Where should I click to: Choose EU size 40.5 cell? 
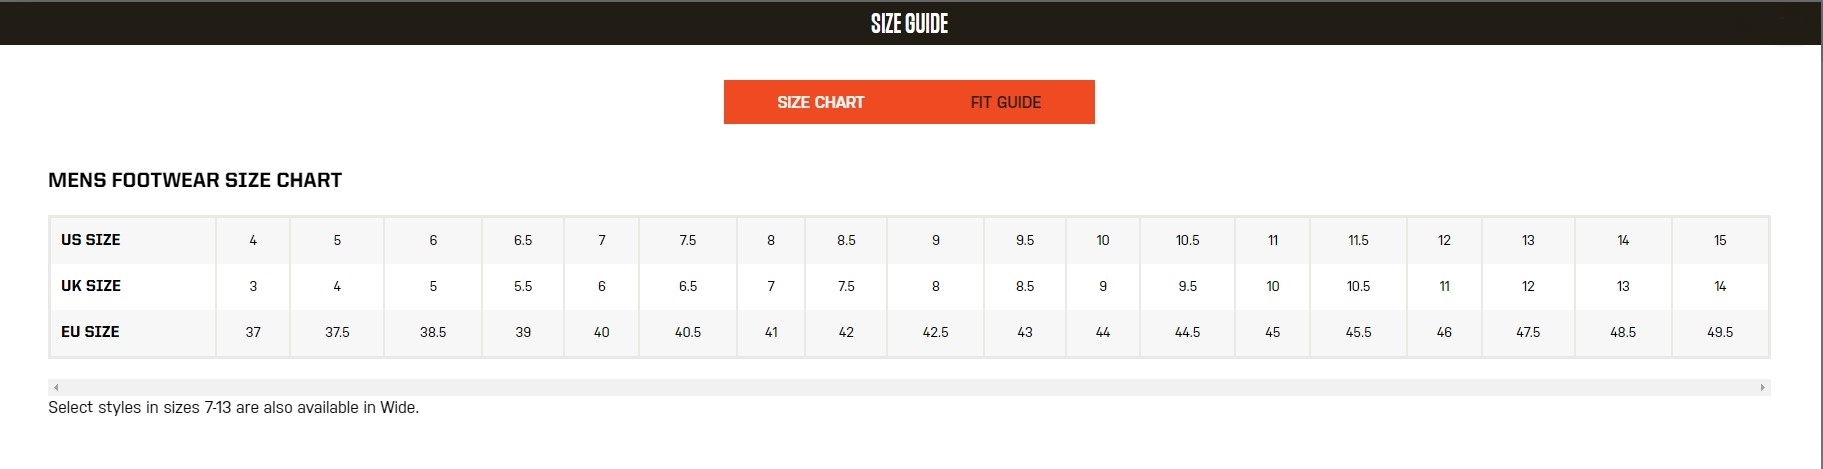click(x=688, y=332)
